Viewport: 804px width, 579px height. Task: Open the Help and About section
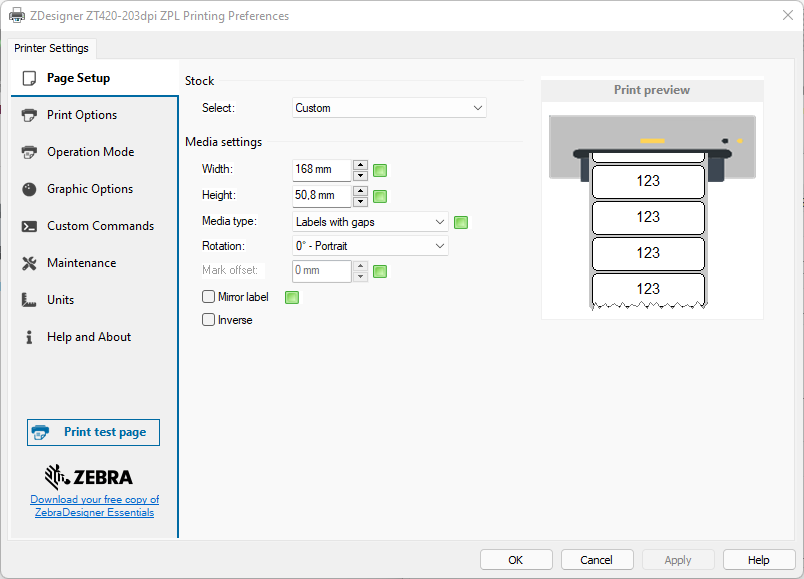[95, 337]
